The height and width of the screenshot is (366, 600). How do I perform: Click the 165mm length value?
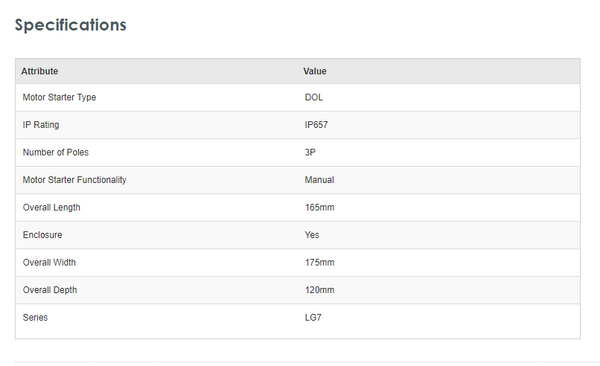point(320,208)
